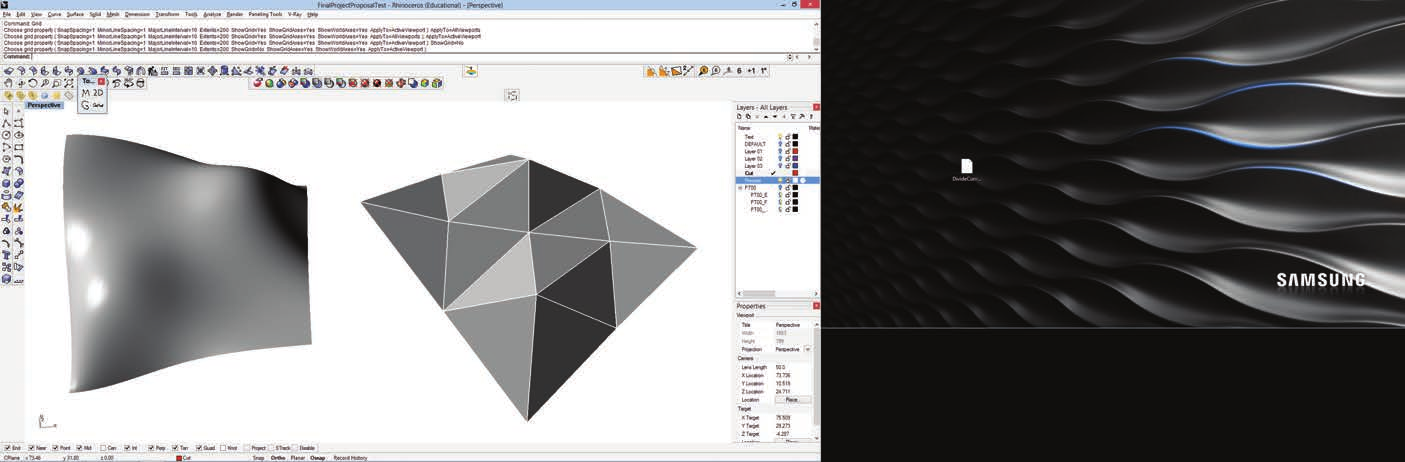Toggle Osnap in the status bar
This screenshot has width=1405, height=462.
318,458
